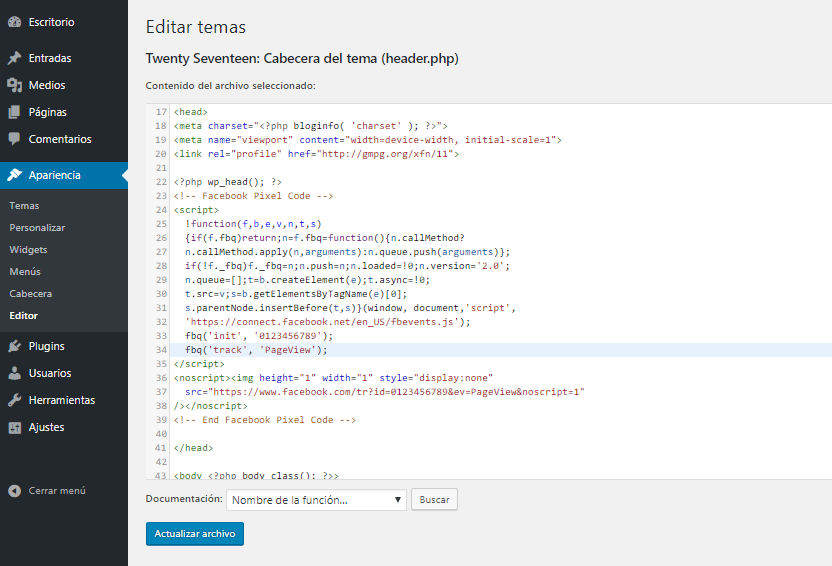832x566 pixels.
Task: Click the Actualizar archivo button
Action: [195, 534]
